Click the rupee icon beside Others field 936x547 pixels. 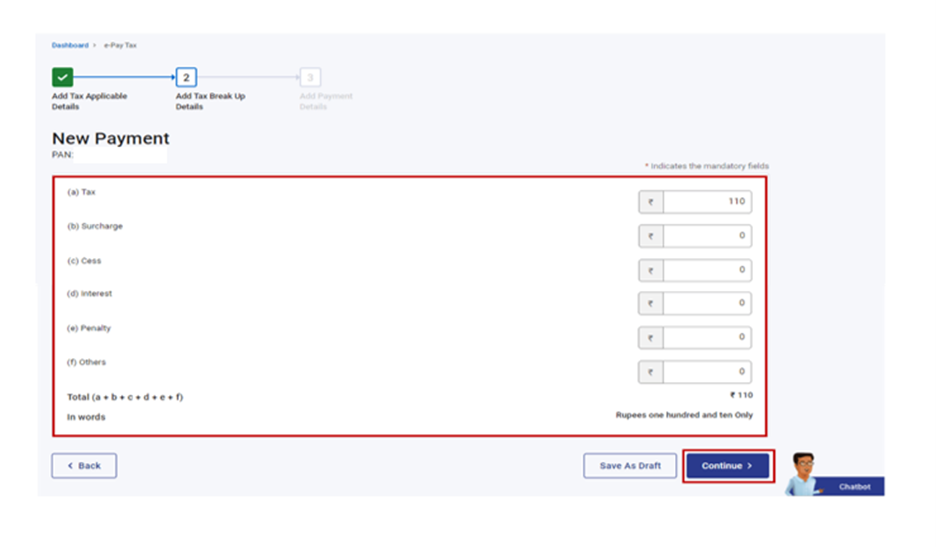pos(651,372)
